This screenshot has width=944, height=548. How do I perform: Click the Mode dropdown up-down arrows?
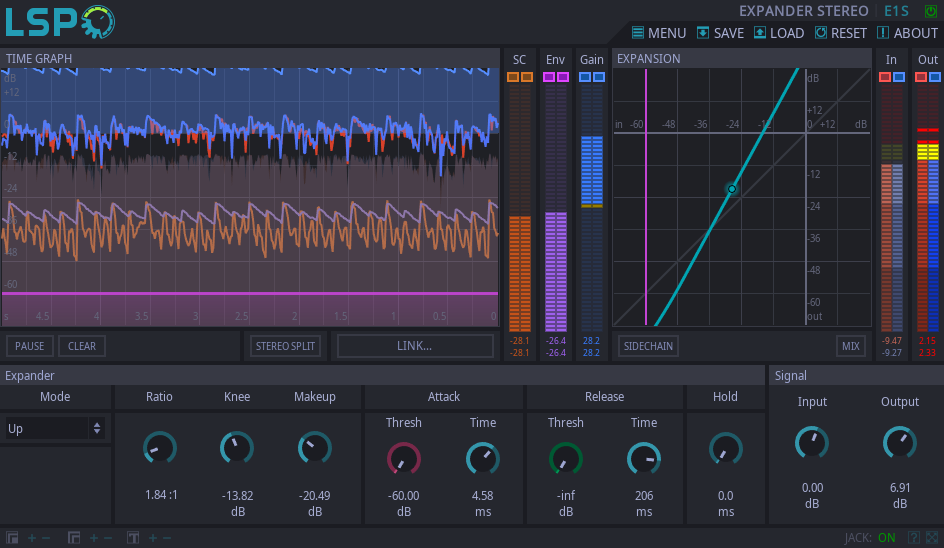[x=97, y=429]
